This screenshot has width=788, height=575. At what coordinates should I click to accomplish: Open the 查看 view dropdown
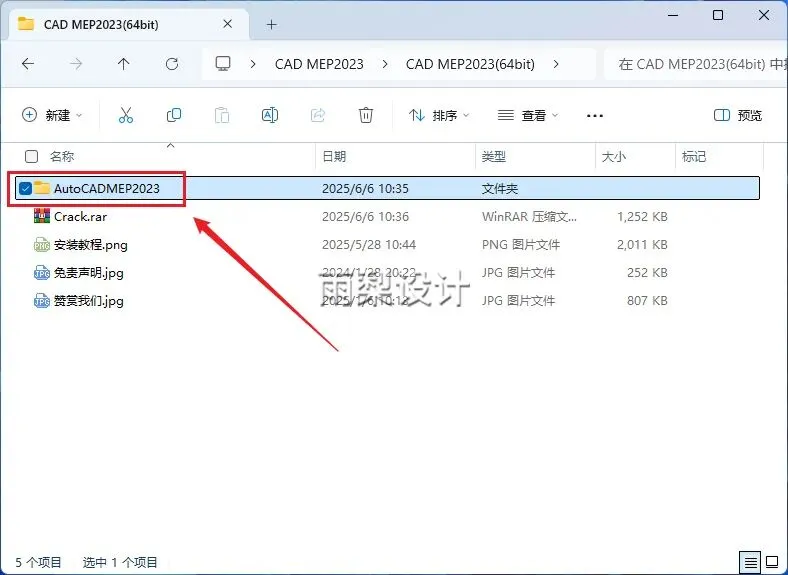point(528,115)
